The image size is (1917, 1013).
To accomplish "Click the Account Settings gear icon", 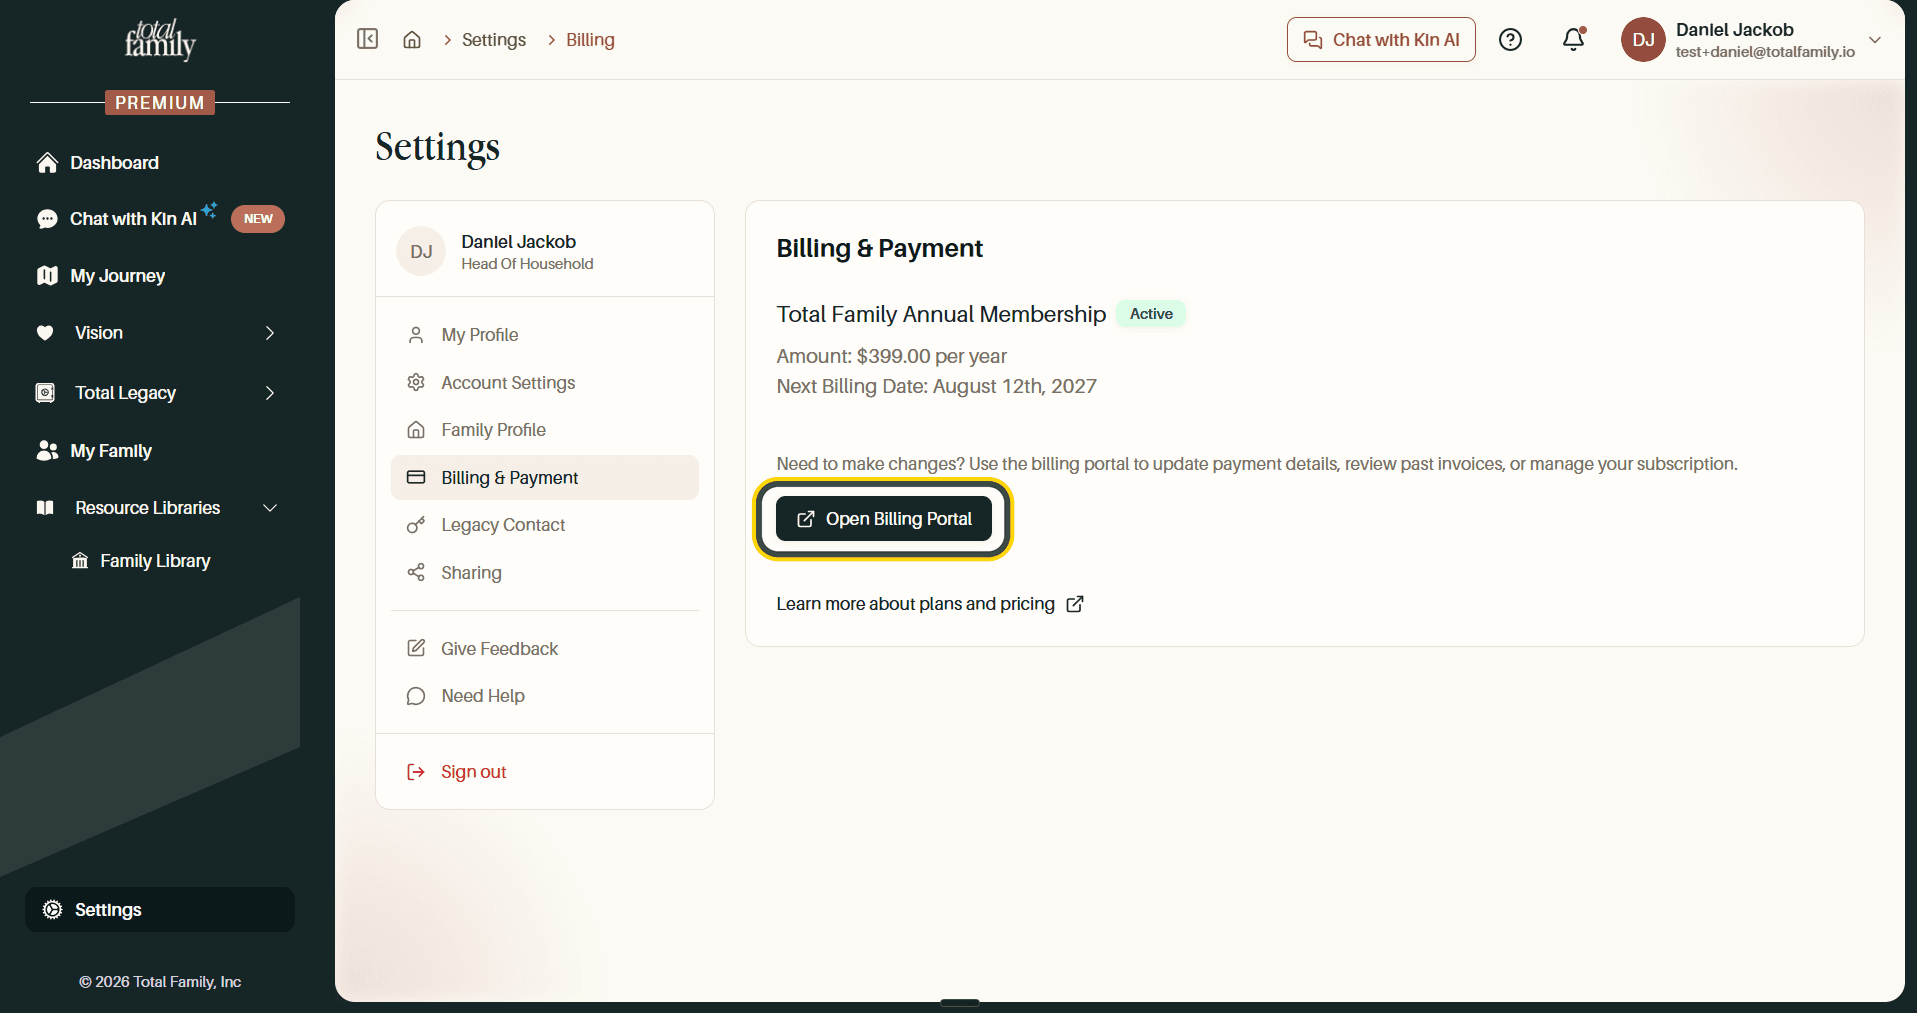I will [x=416, y=382].
